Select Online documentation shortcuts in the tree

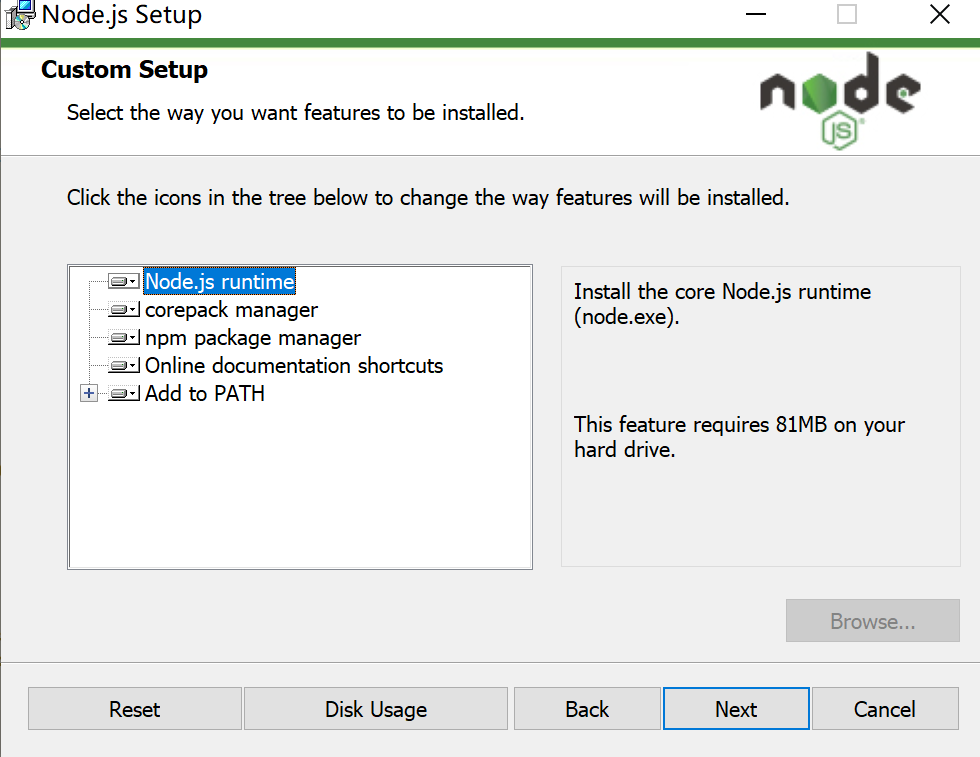(x=293, y=366)
